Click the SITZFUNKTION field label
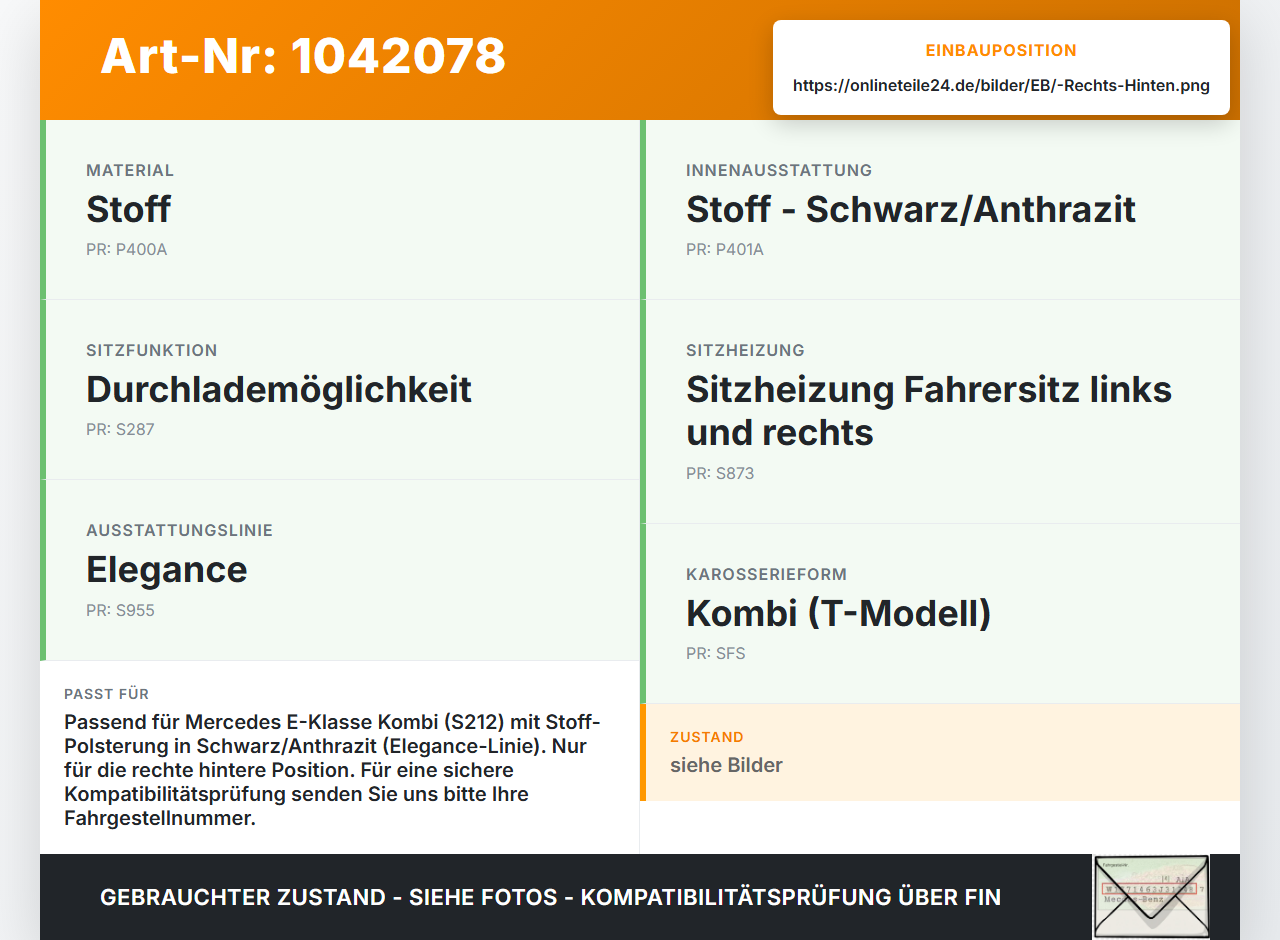Viewport: 1280px width, 940px height. pyautogui.click(x=152, y=350)
